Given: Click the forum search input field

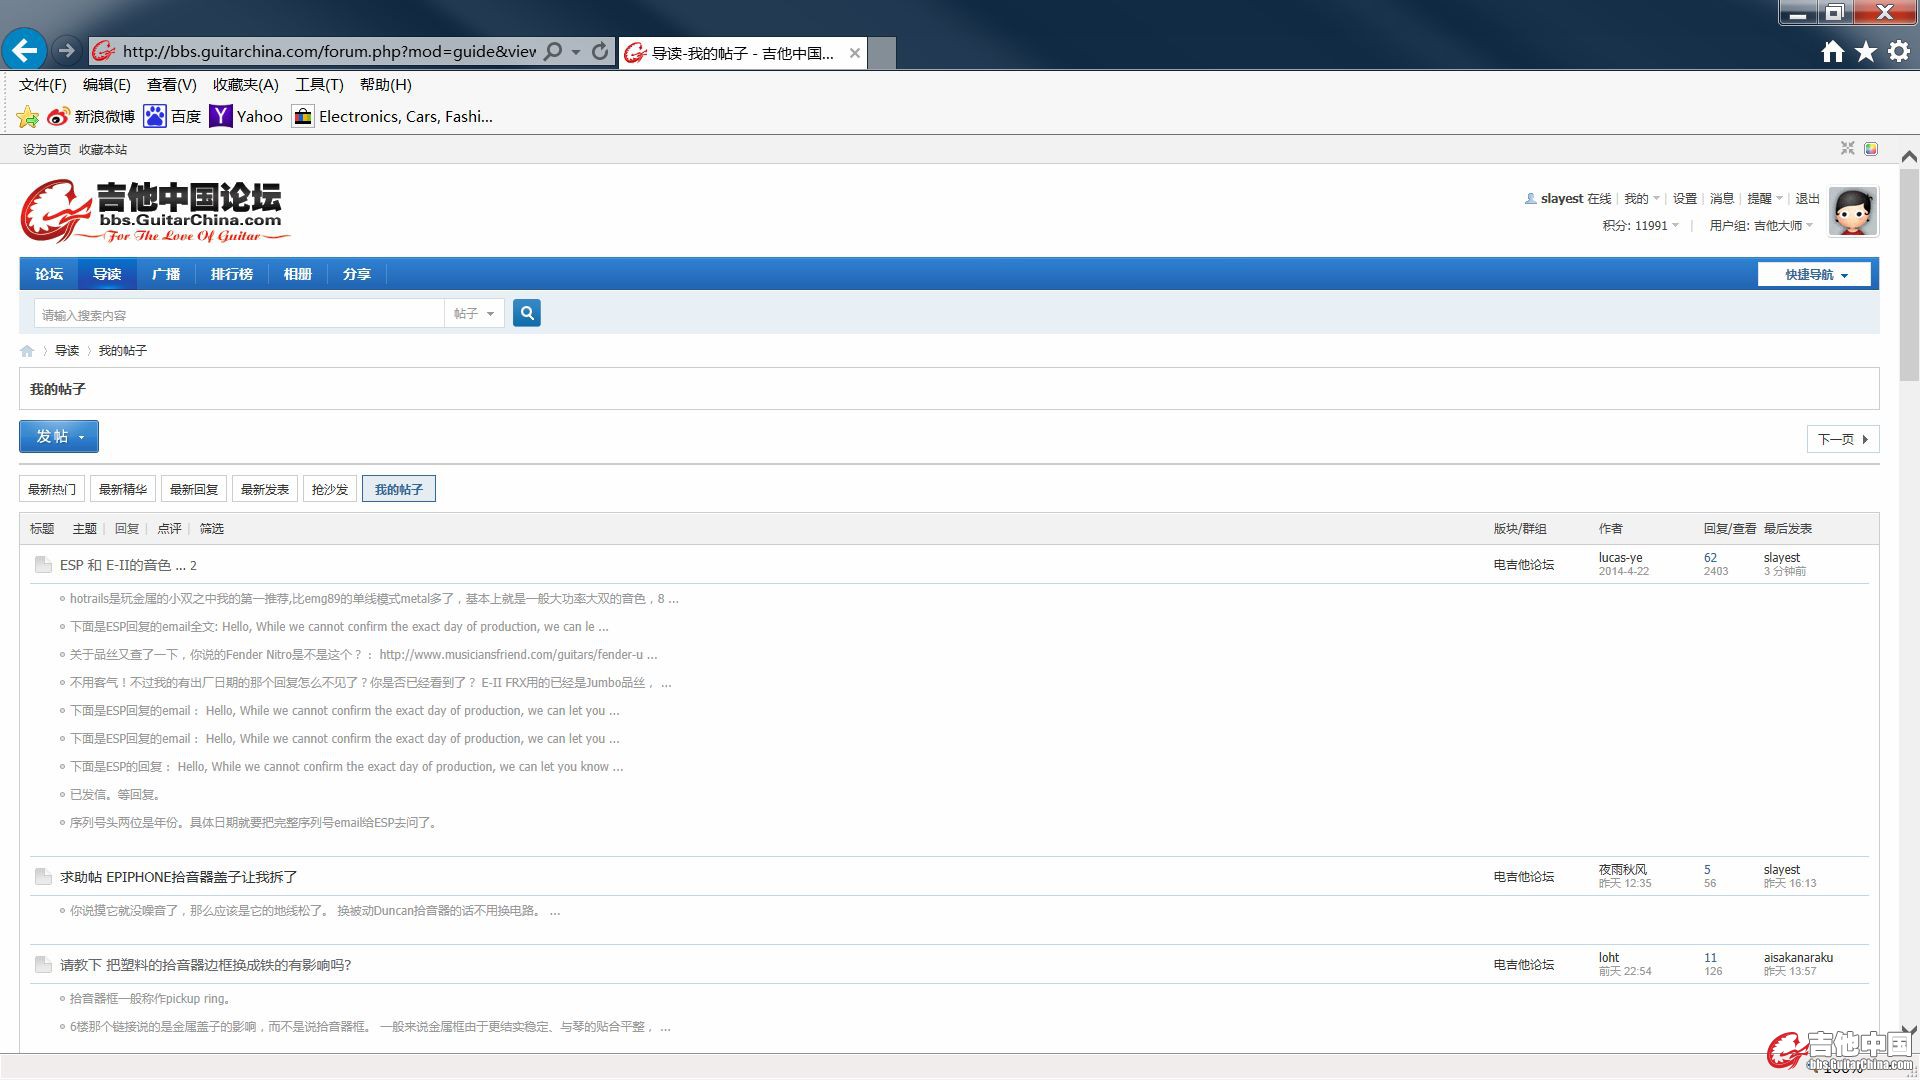Looking at the screenshot, I should pos(240,314).
